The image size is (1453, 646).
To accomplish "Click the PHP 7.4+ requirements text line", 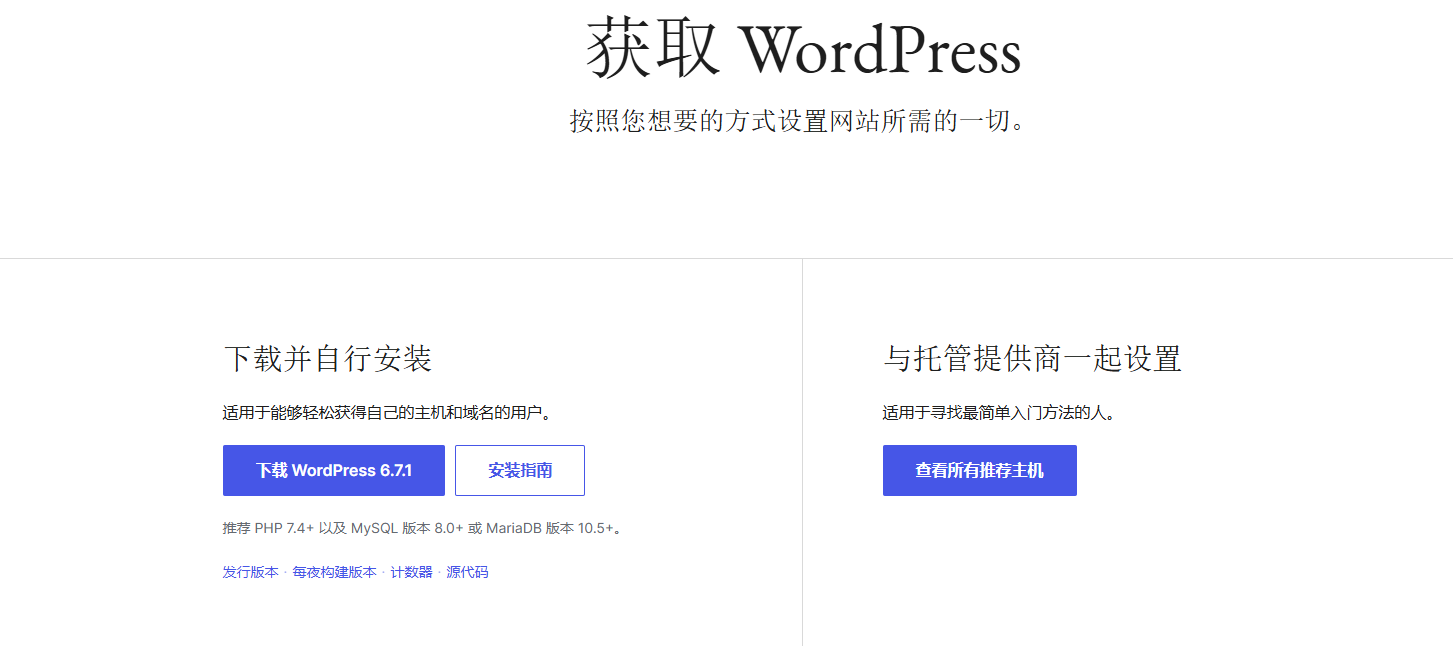I will coord(424,528).
